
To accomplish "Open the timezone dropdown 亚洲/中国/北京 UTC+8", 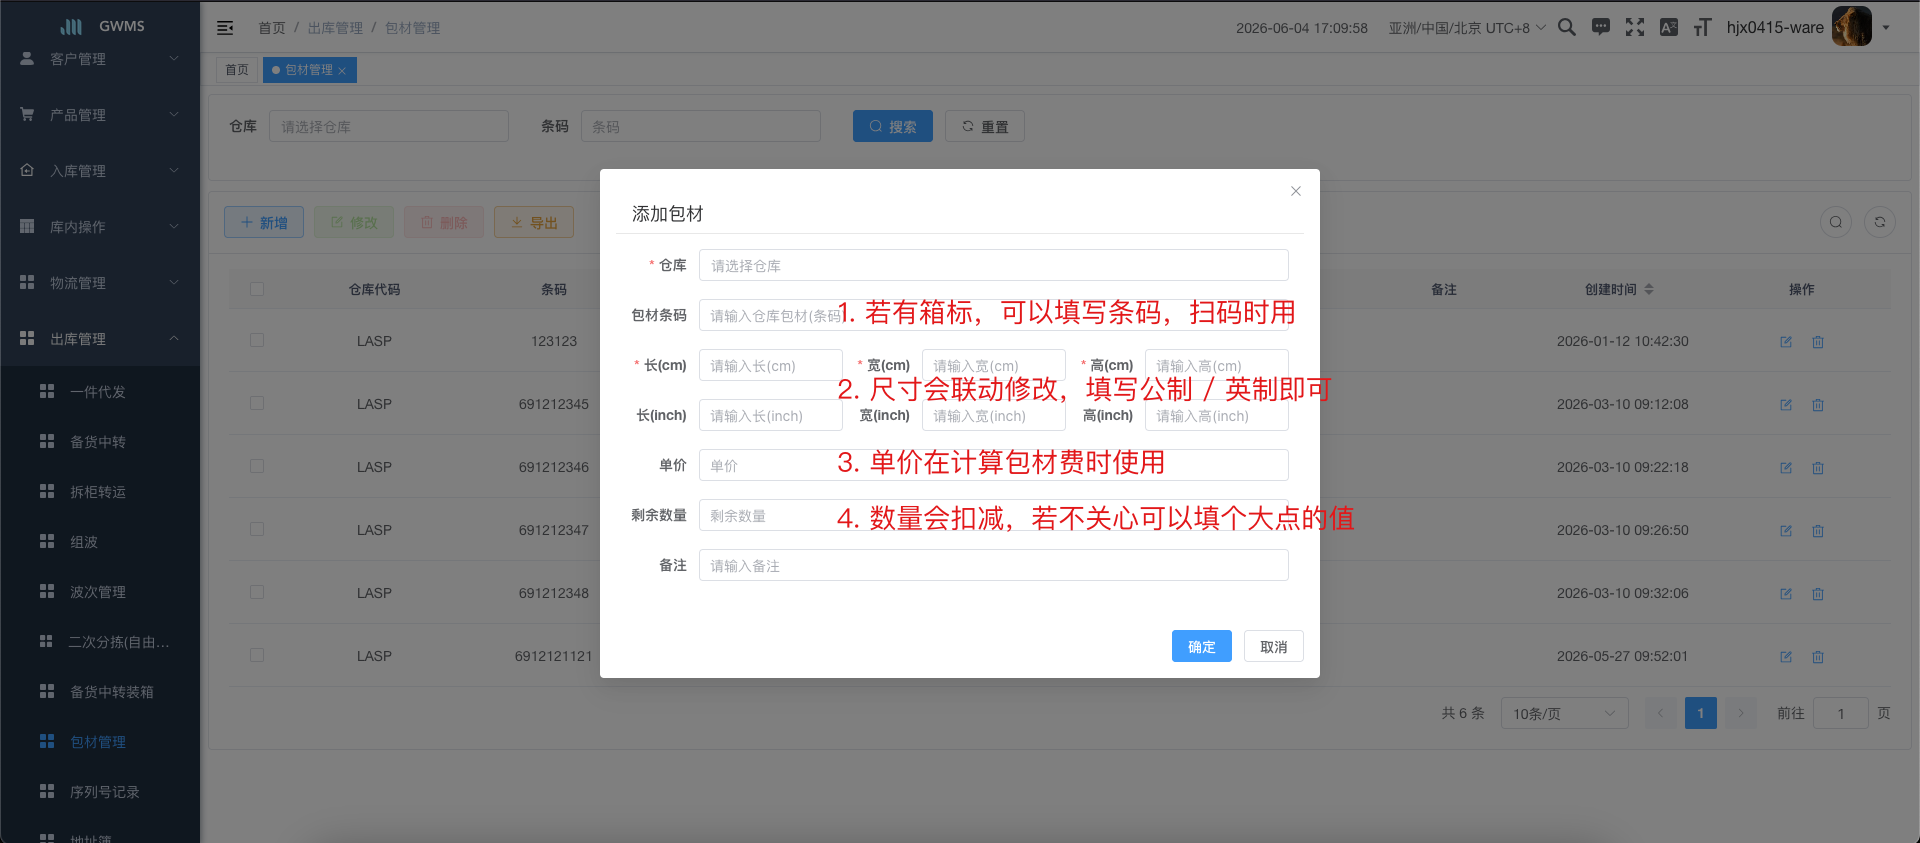I will point(1466,28).
